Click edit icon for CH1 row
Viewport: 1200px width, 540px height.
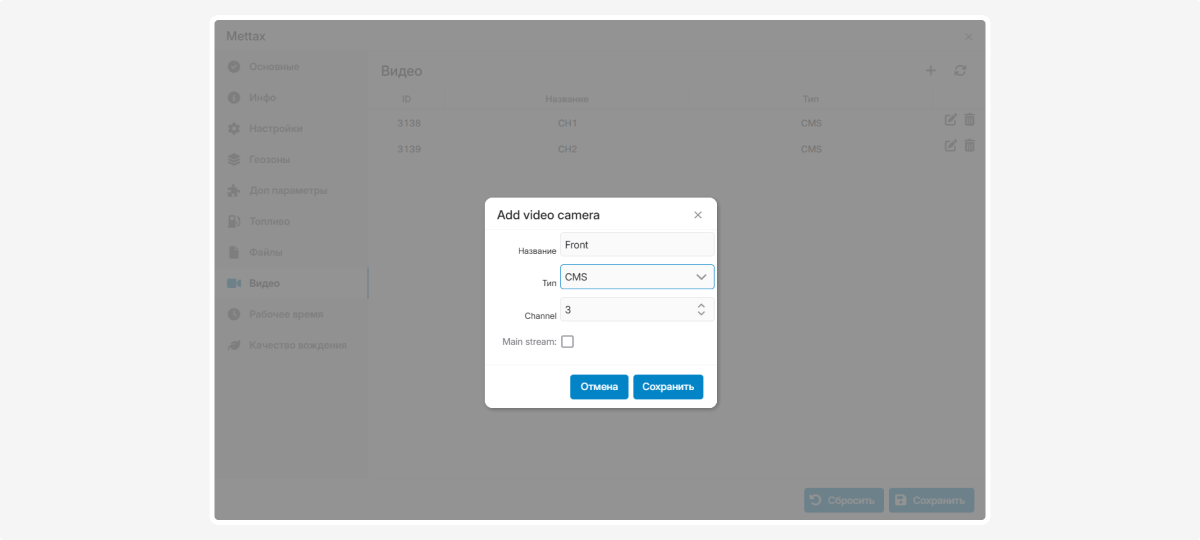click(951, 120)
